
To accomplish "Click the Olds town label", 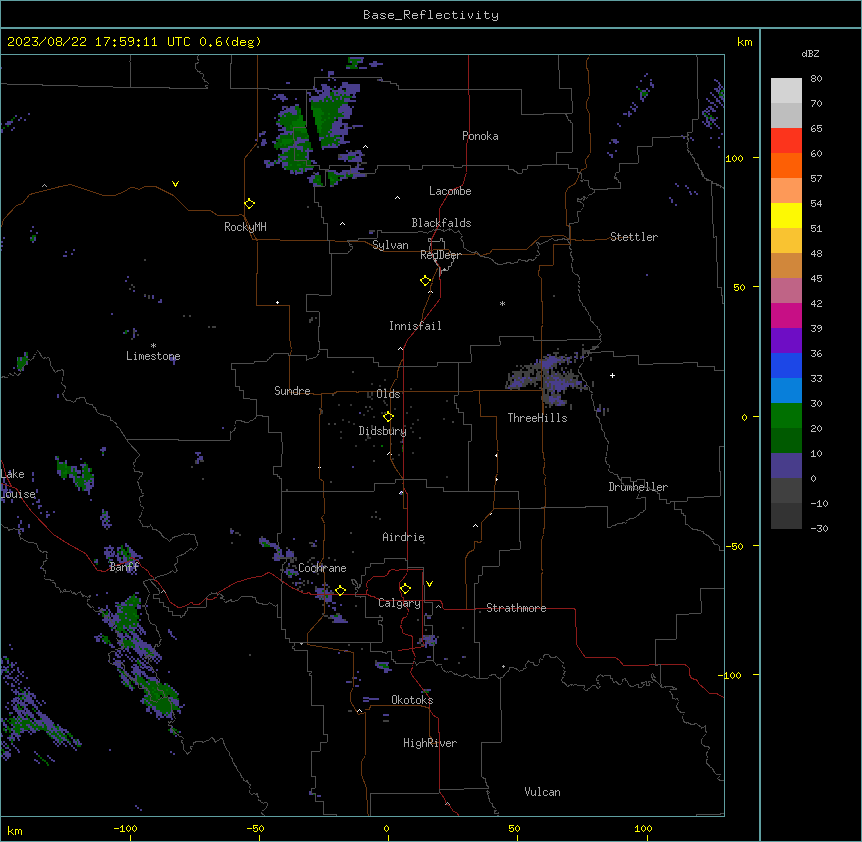I will point(388,394).
